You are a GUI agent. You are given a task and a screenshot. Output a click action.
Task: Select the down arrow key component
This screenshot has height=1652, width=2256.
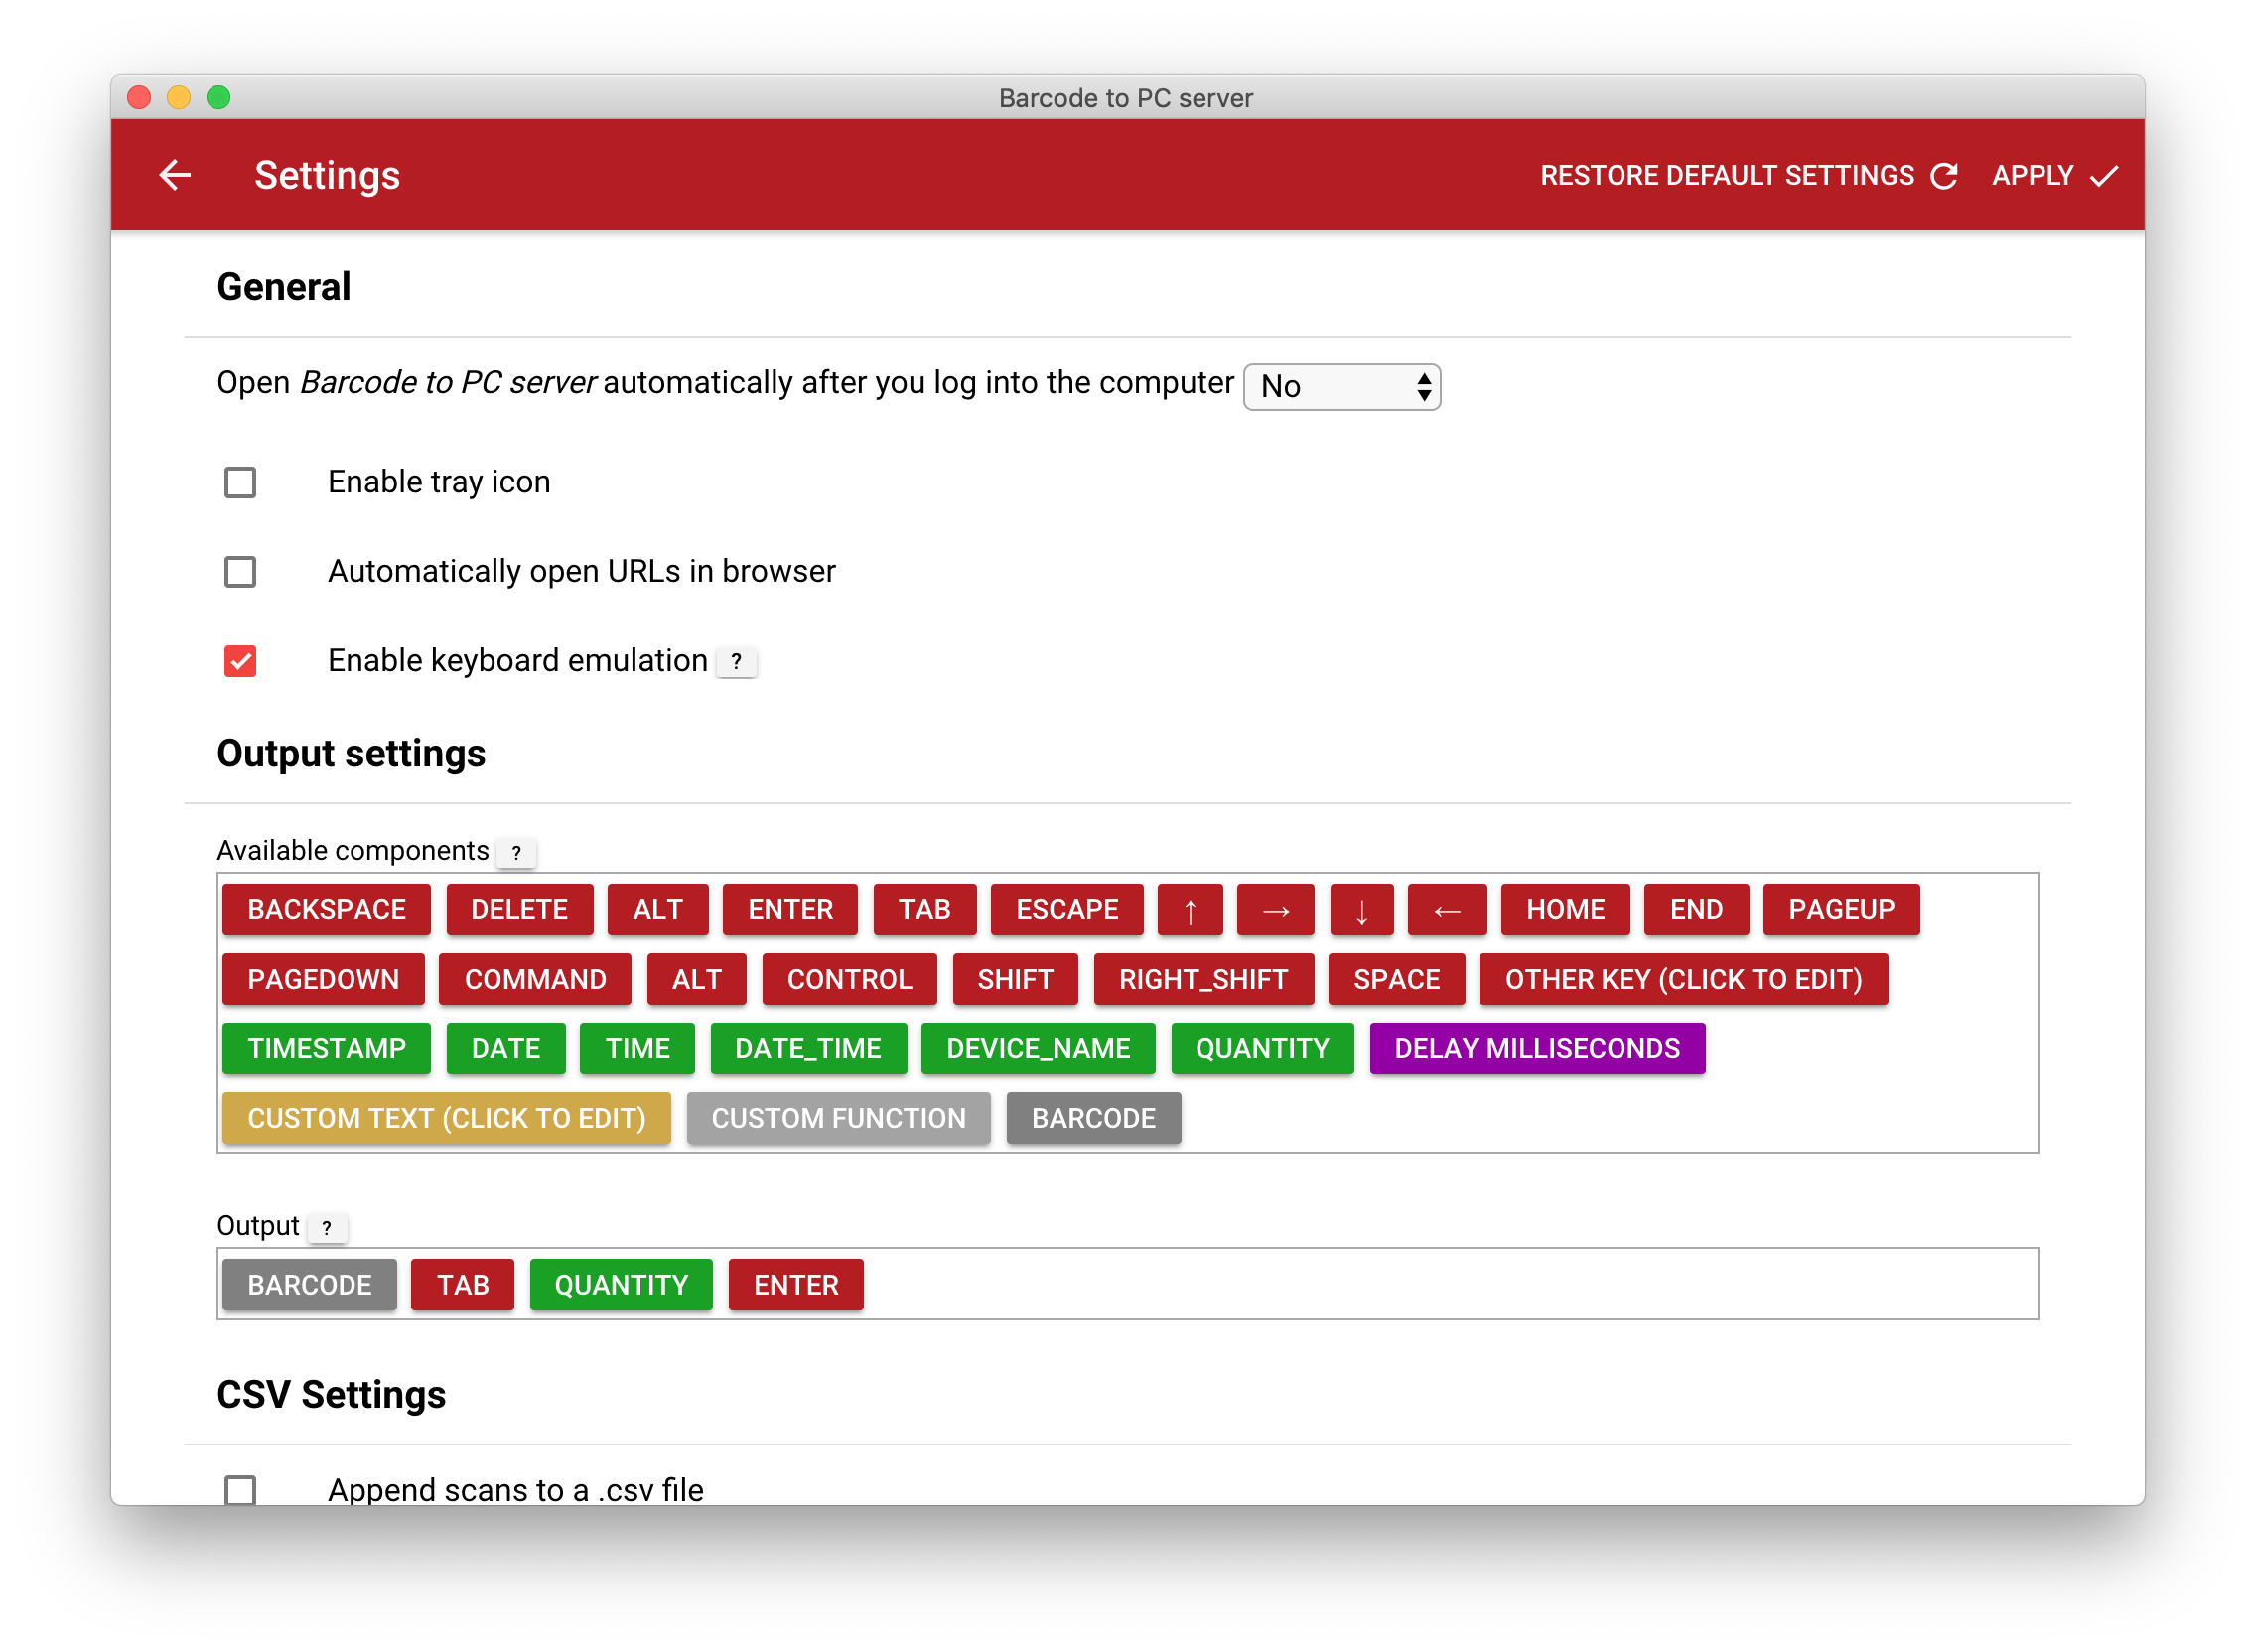tap(1361, 910)
